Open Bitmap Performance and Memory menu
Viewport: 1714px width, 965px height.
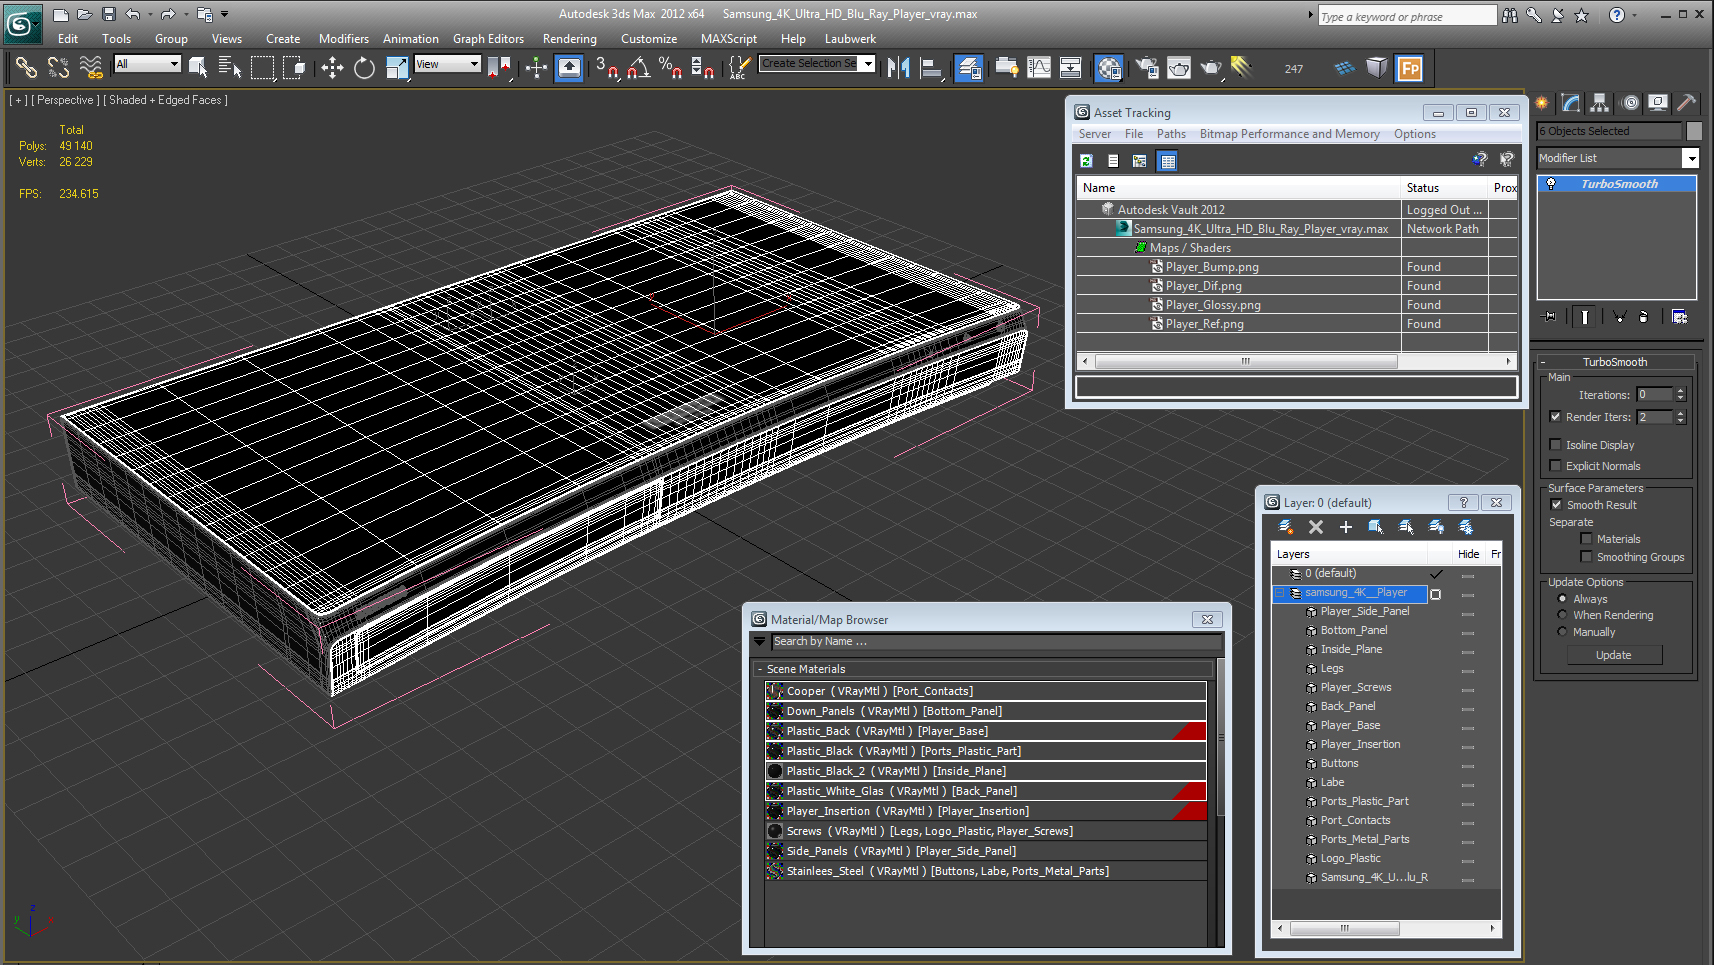(1289, 134)
